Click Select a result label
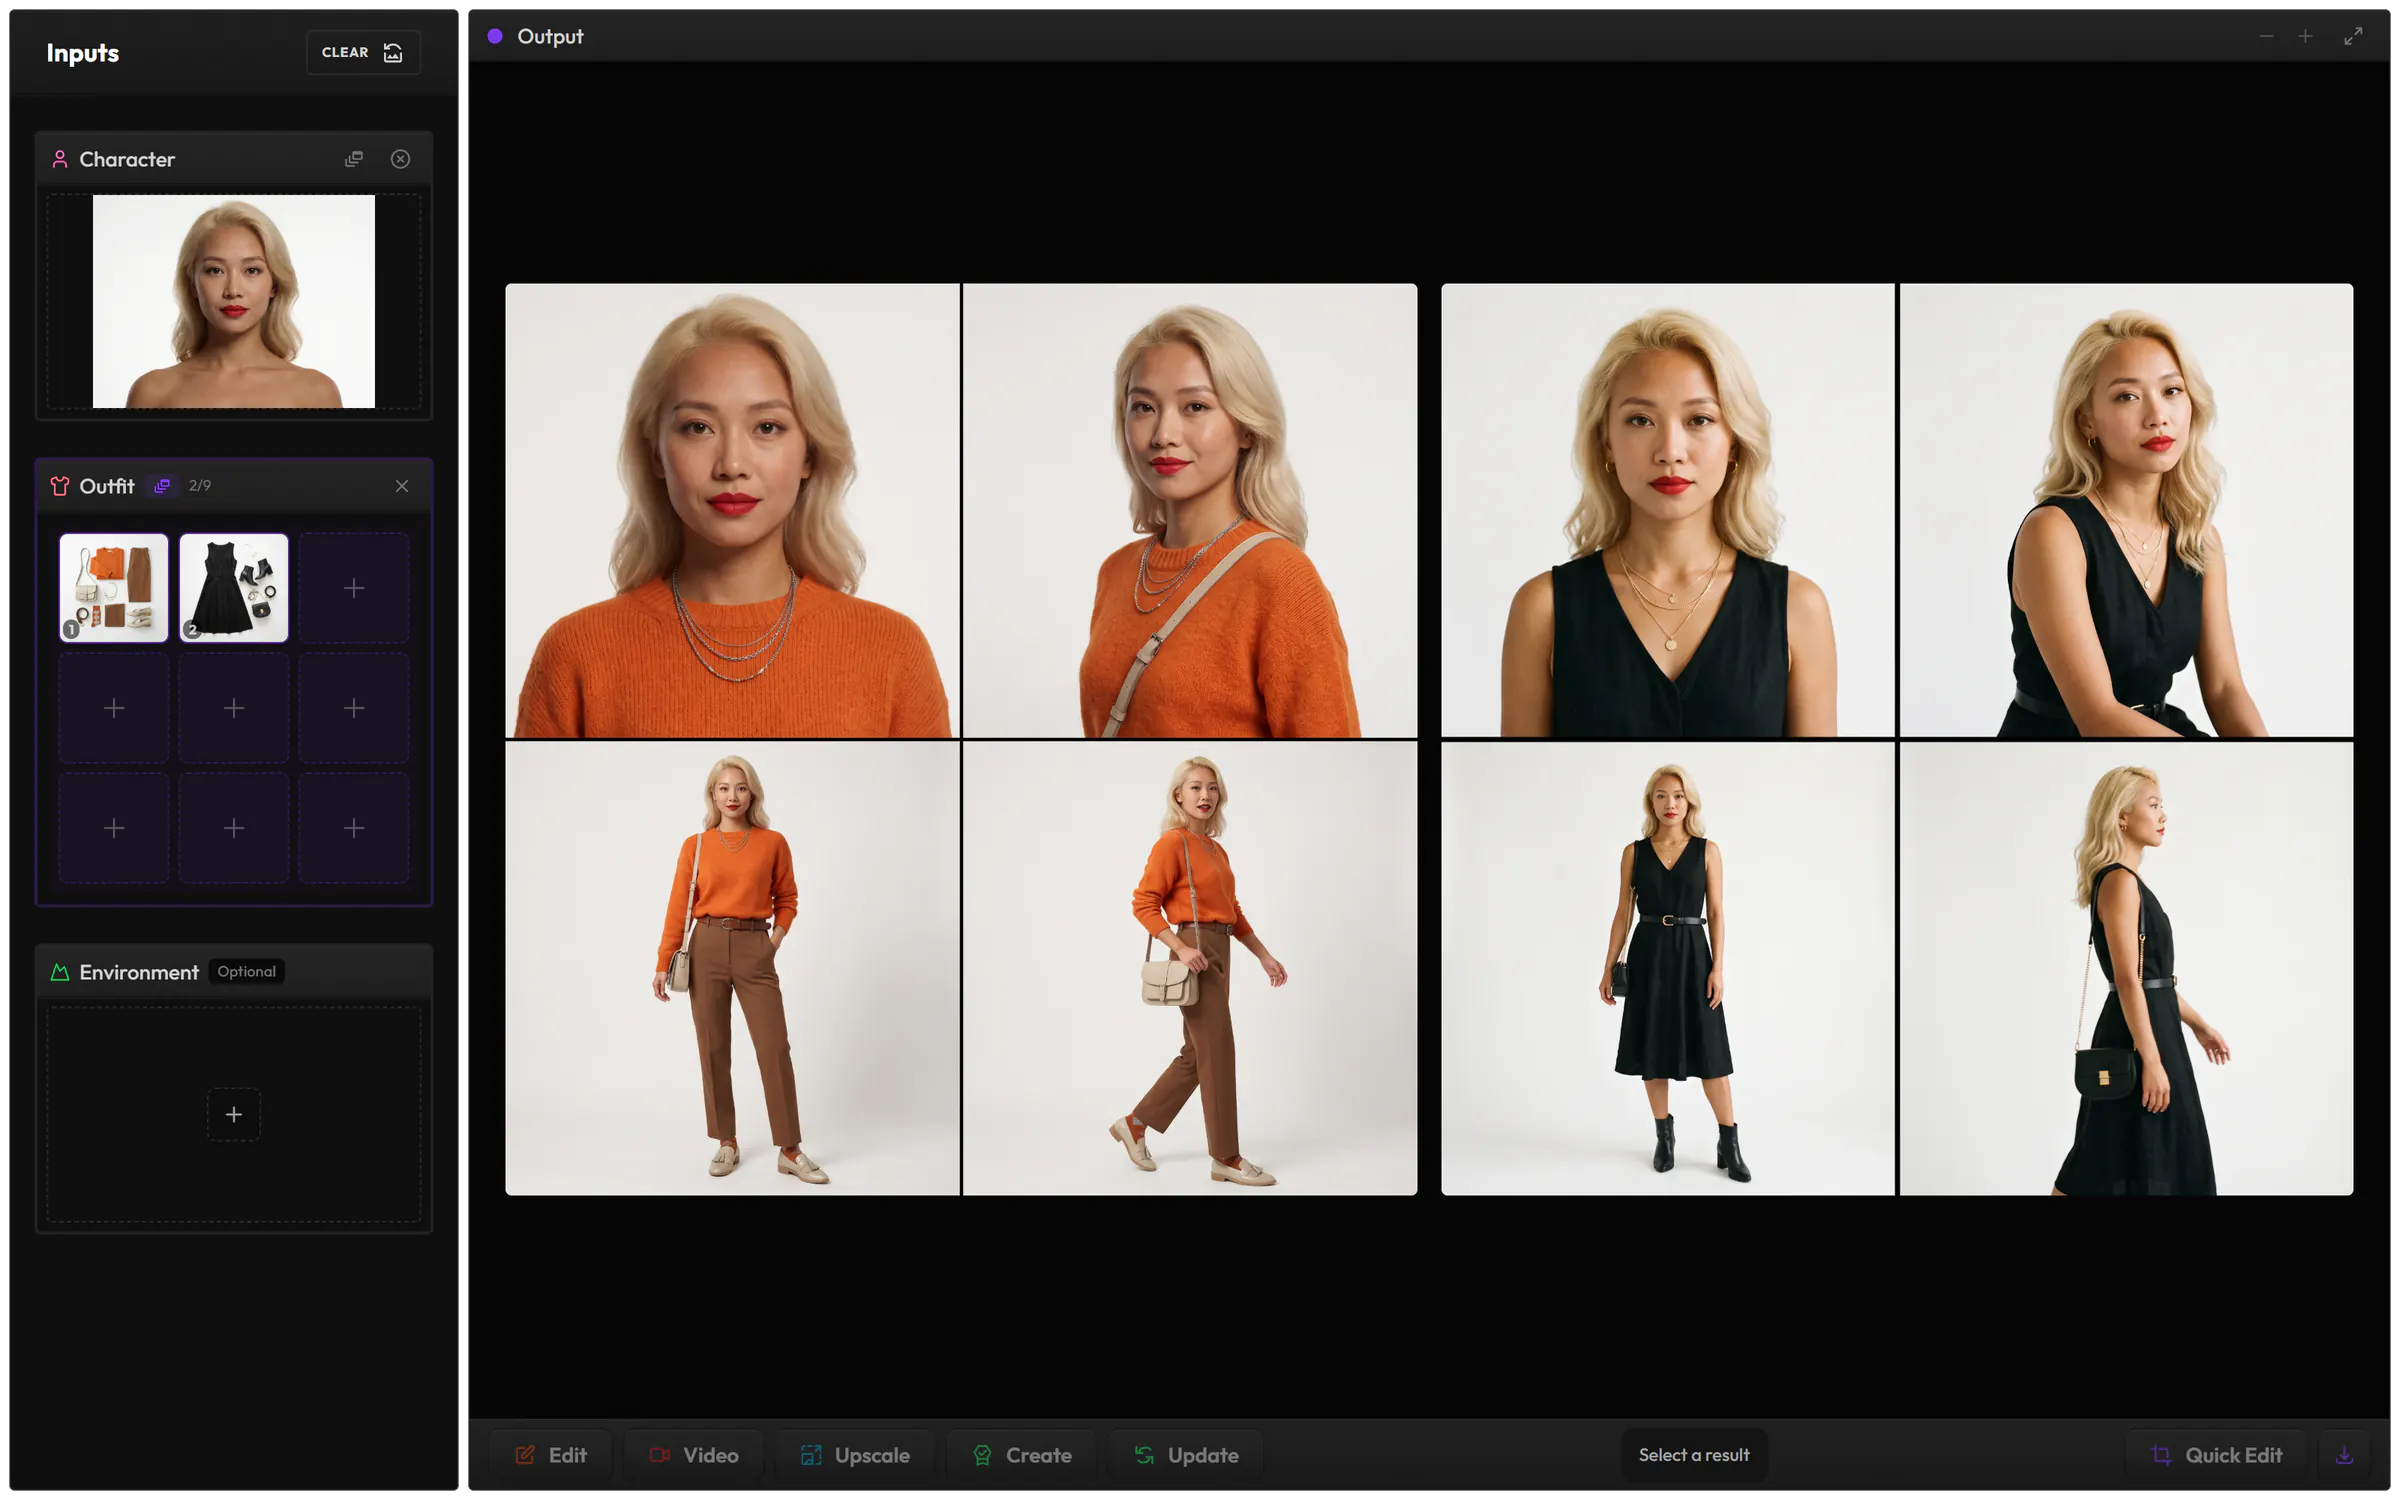This screenshot has height=1500, width=2400. tap(1694, 1455)
